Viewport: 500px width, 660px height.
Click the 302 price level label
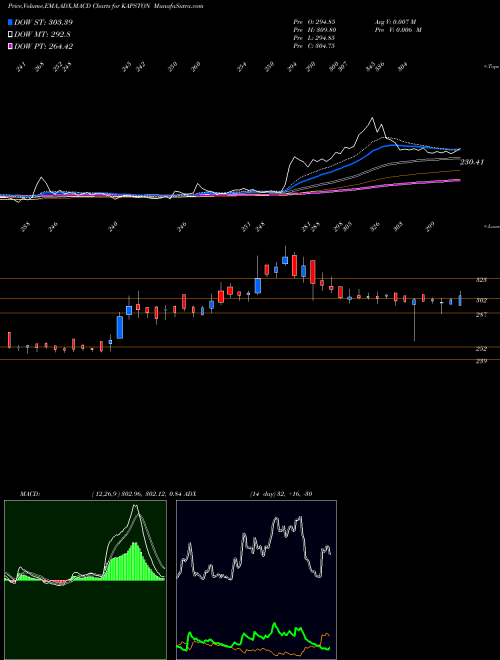coord(481,301)
